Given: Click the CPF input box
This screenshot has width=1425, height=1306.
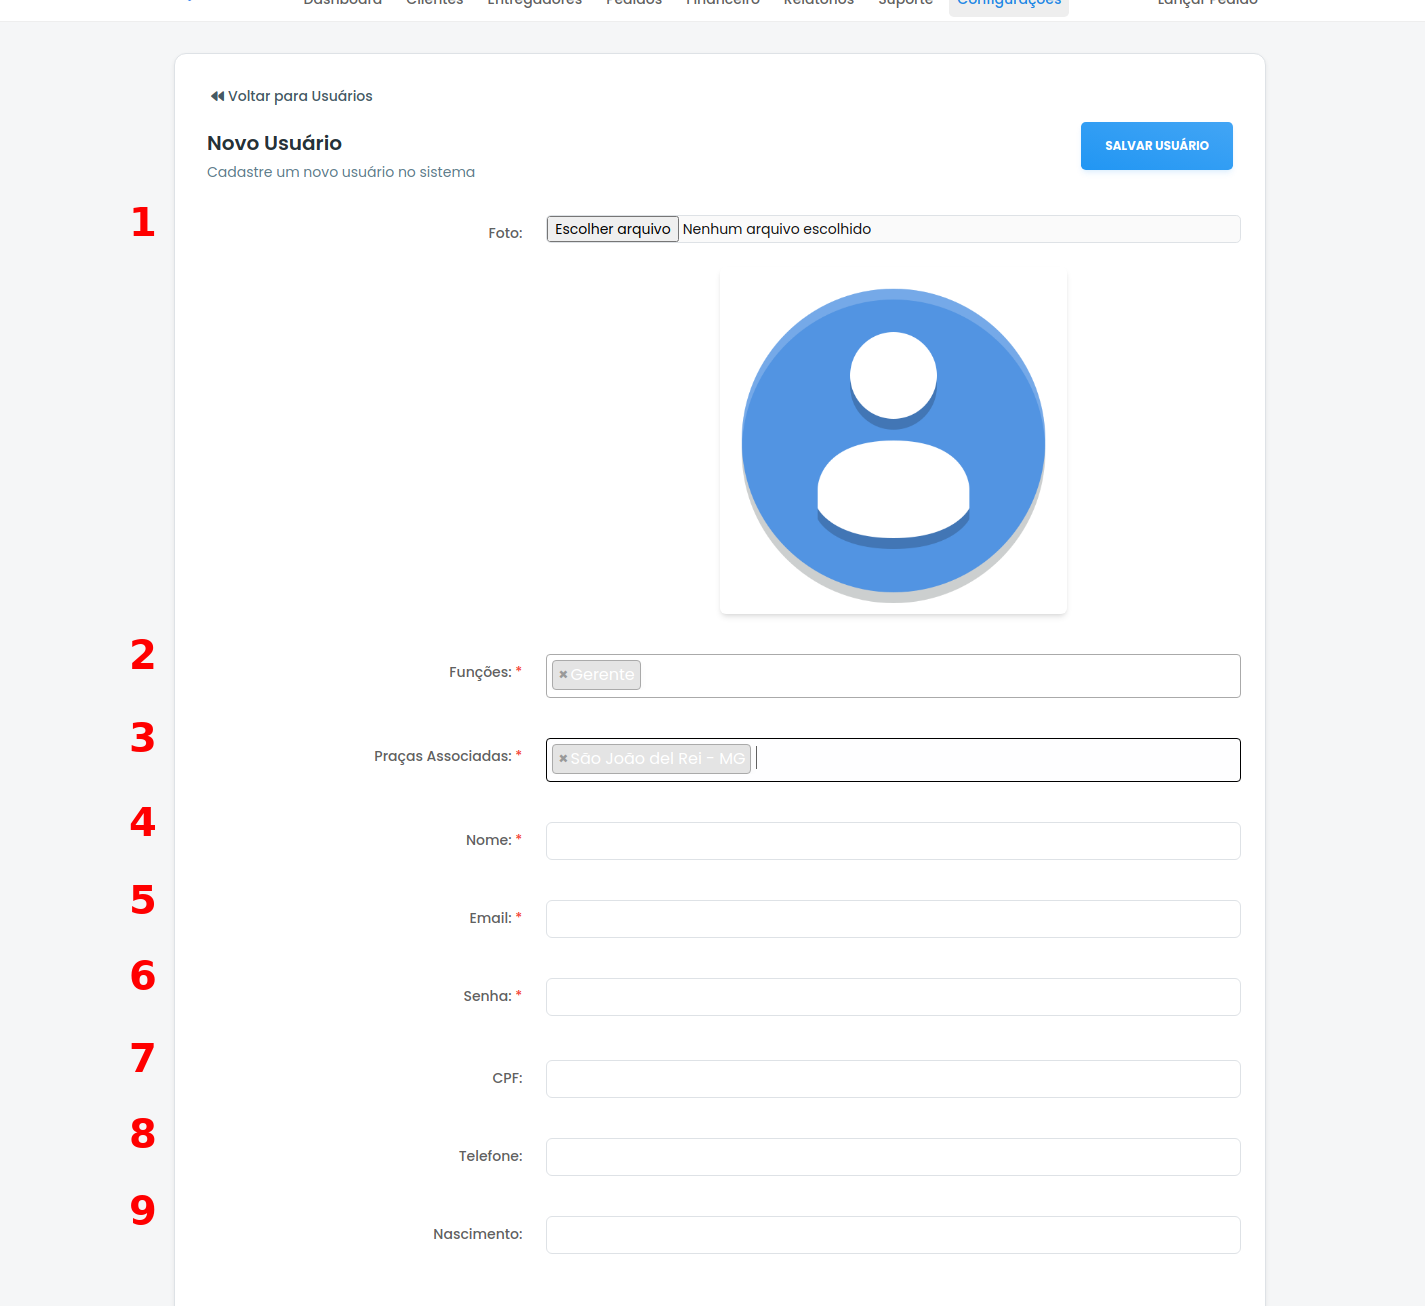Looking at the screenshot, I should [893, 1079].
